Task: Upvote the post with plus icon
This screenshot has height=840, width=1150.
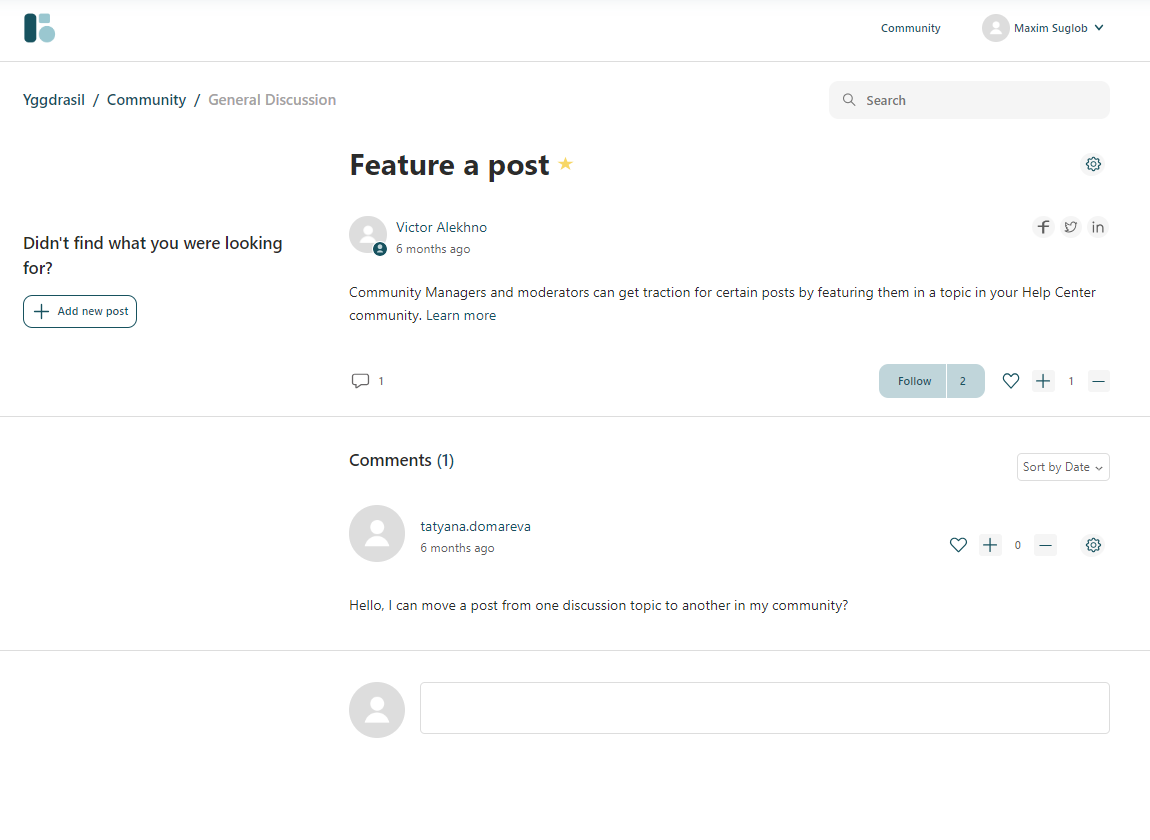Action: click(1043, 381)
